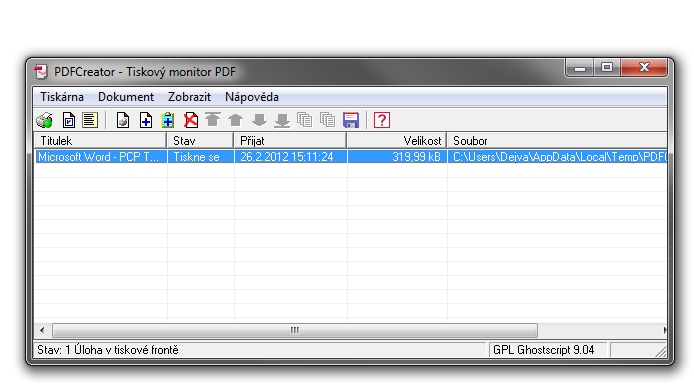Click the printer stop/start icon with green dot
The height and width of the screenshot is (390, 694).
[45, 120]
